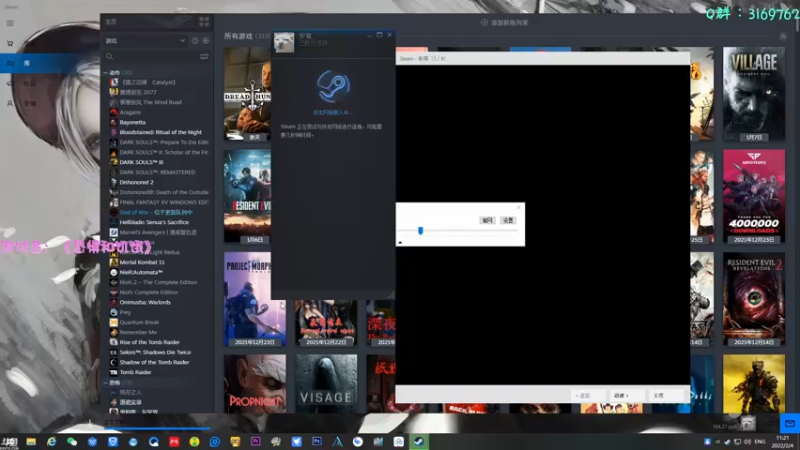The height and width of the screenshot is (450, 800).
Task: Select Bayonetta in the game list
Action: [132, 122]
